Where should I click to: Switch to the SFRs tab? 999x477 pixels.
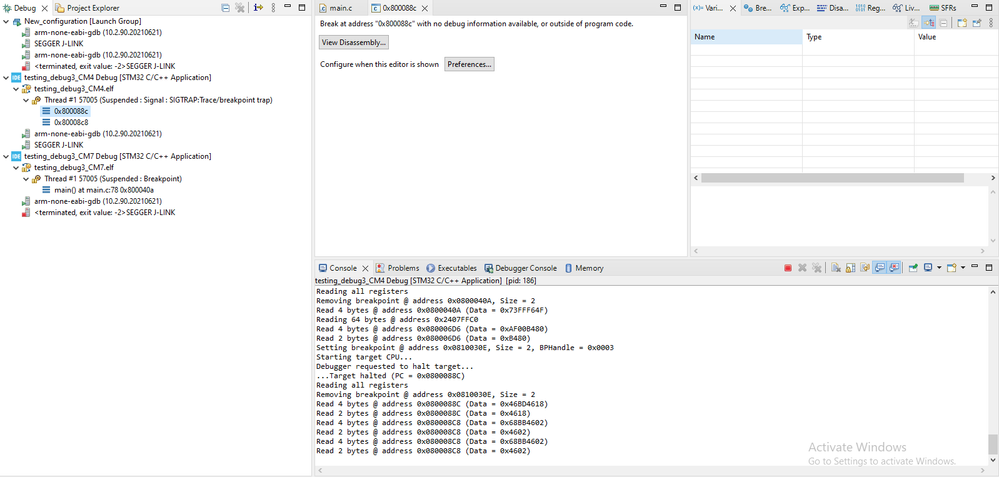[943, 8]
